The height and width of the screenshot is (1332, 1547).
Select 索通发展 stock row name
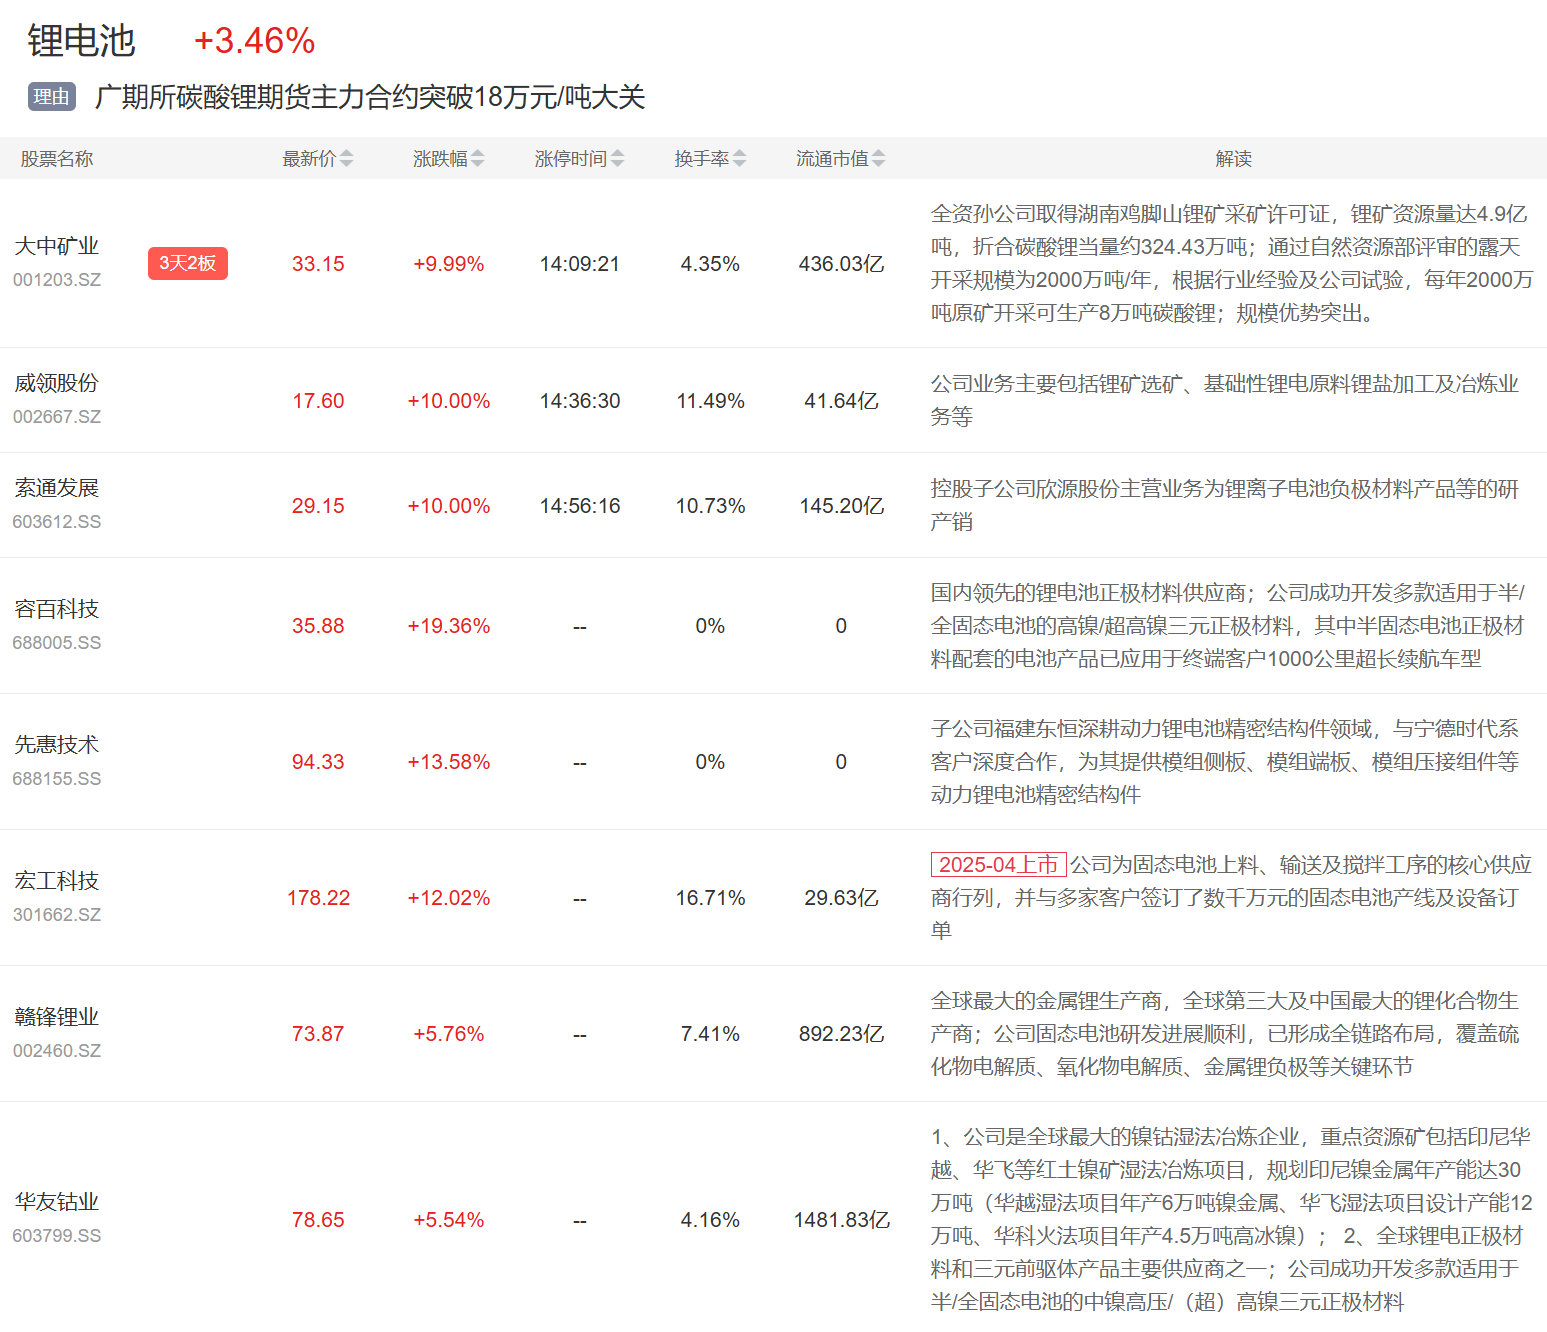click(57, 488)
